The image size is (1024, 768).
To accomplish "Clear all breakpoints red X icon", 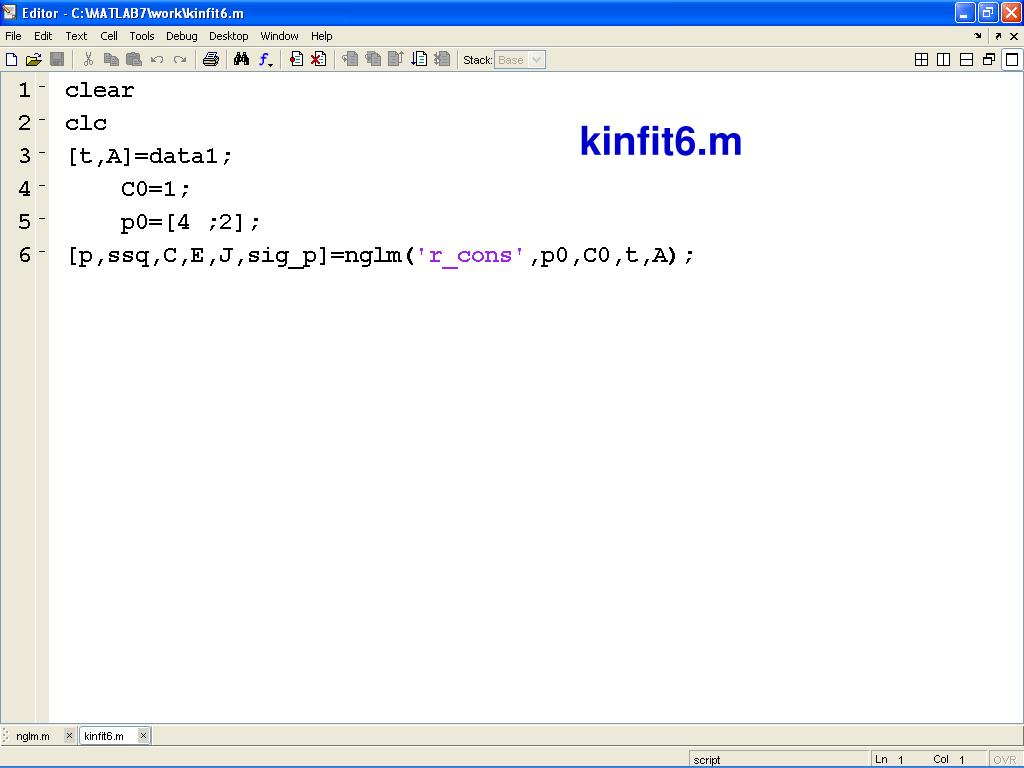I will coord(319,60).
